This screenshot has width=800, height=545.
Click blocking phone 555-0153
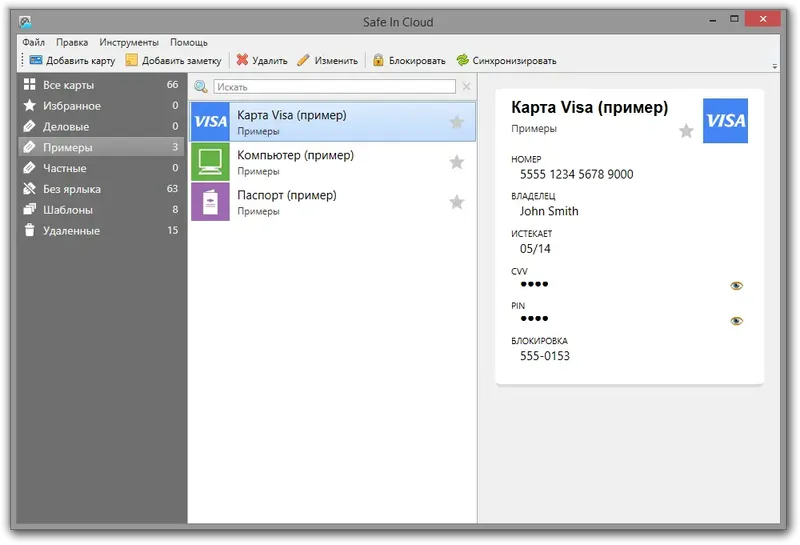click(x=545, y=356)
